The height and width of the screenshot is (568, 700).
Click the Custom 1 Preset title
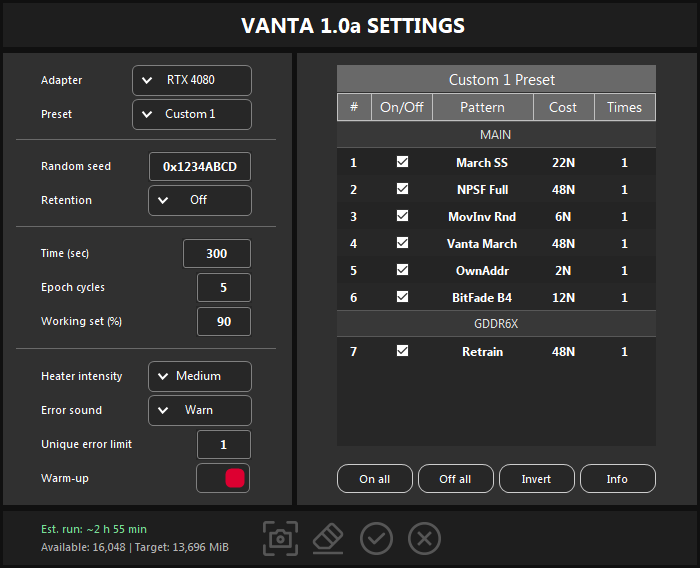point(502,80)
